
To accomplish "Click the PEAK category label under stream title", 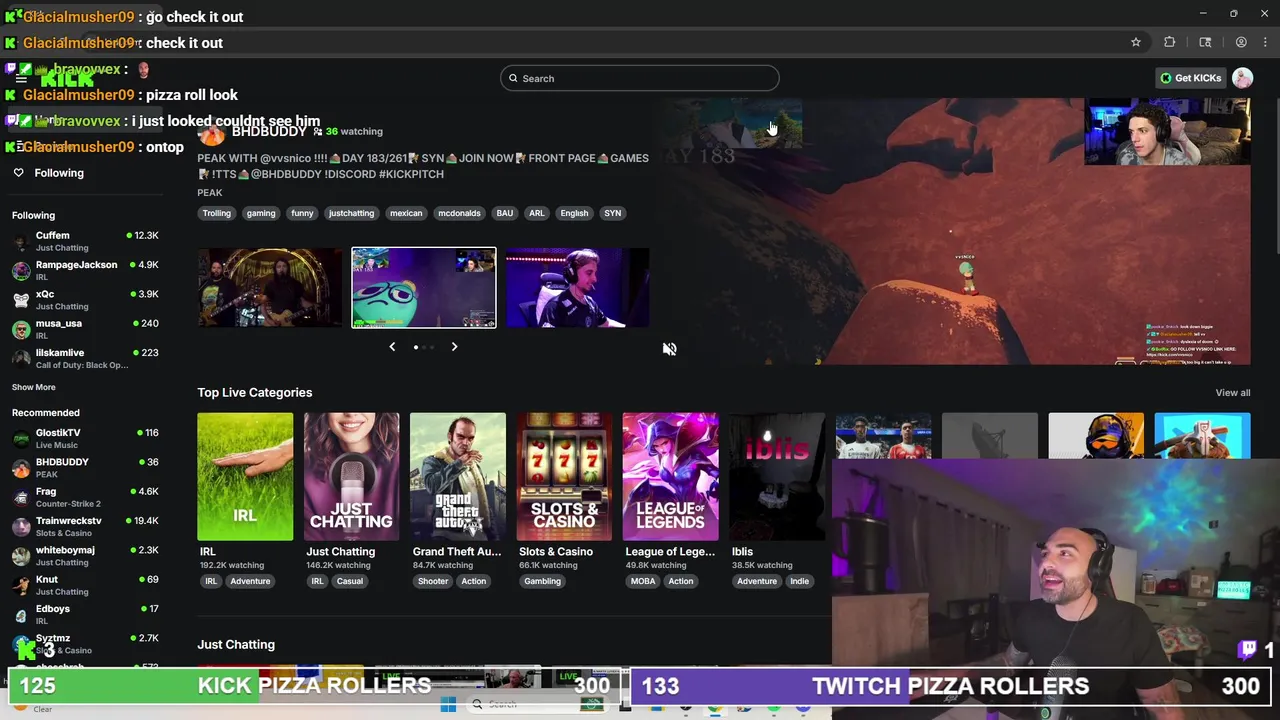I will tap(210, 193).
